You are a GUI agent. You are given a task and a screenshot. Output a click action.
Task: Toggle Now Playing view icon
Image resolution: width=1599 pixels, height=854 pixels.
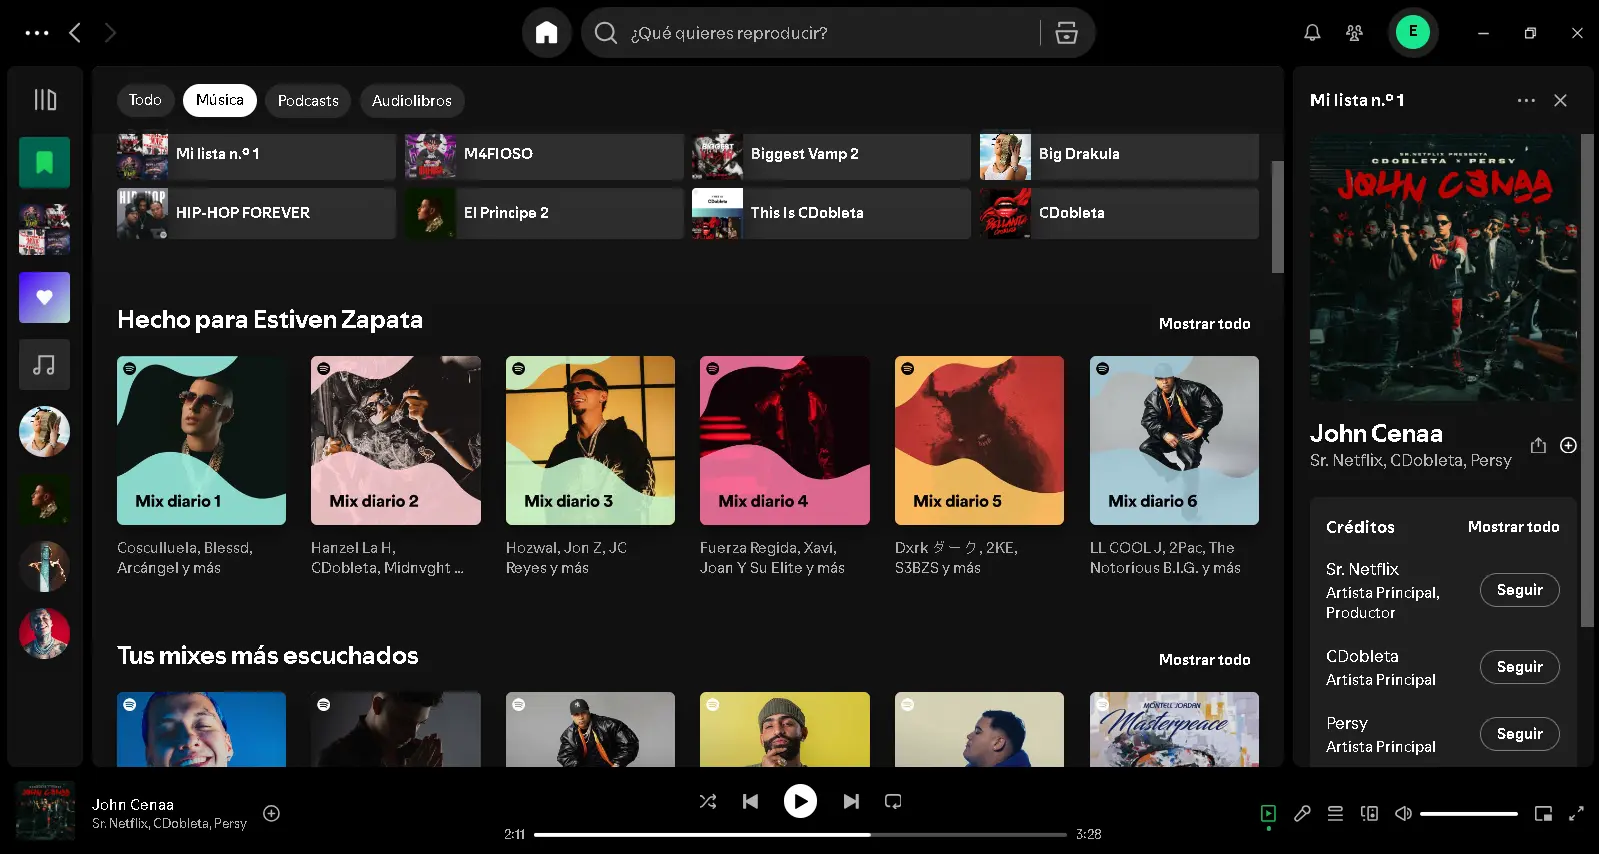[1268, 813]
